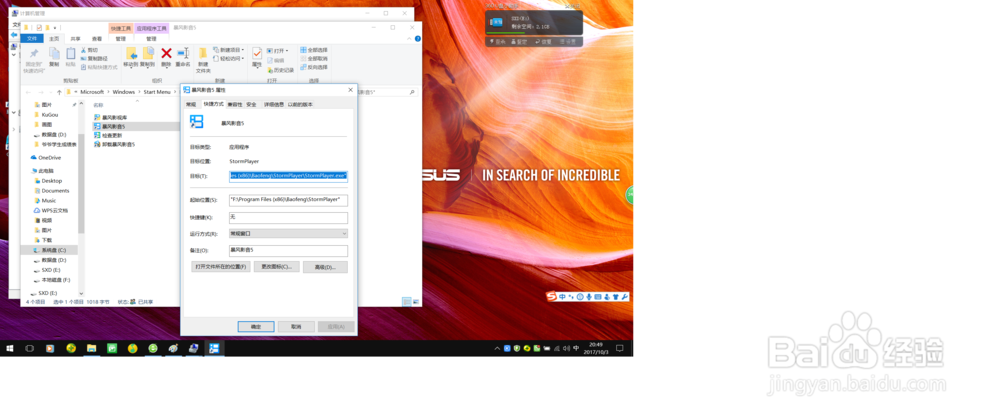This screenshot has height=418, width=1000.
Task: Click the History option in ribbon
Action: [281, 70]
